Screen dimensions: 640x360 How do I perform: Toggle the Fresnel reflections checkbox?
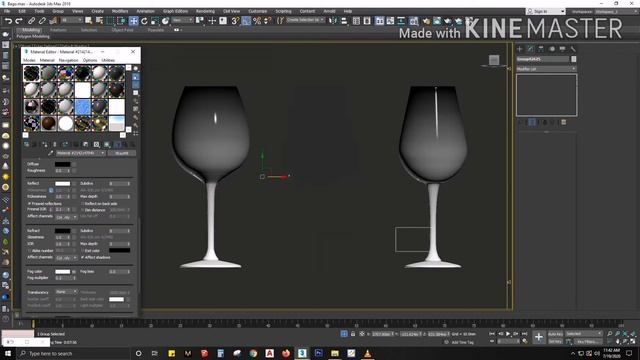click(29, 203)
